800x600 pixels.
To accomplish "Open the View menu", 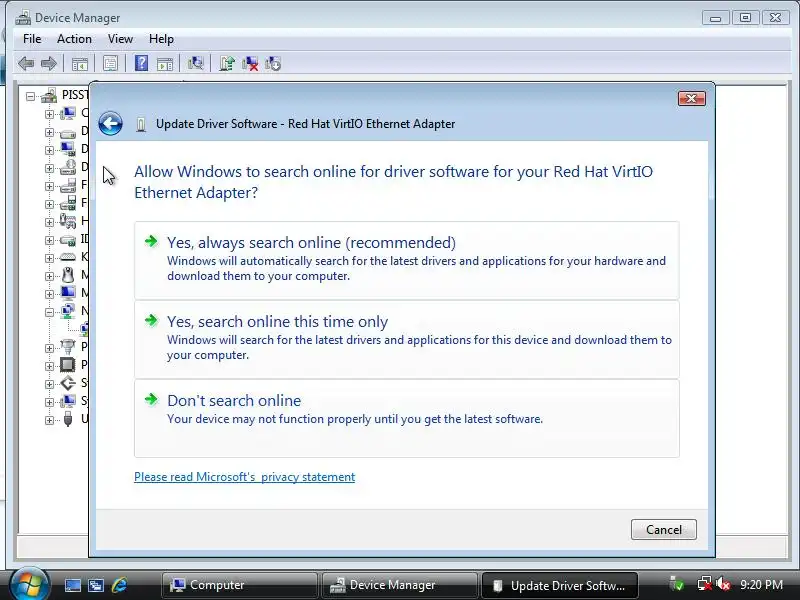I will click(120, 39).
